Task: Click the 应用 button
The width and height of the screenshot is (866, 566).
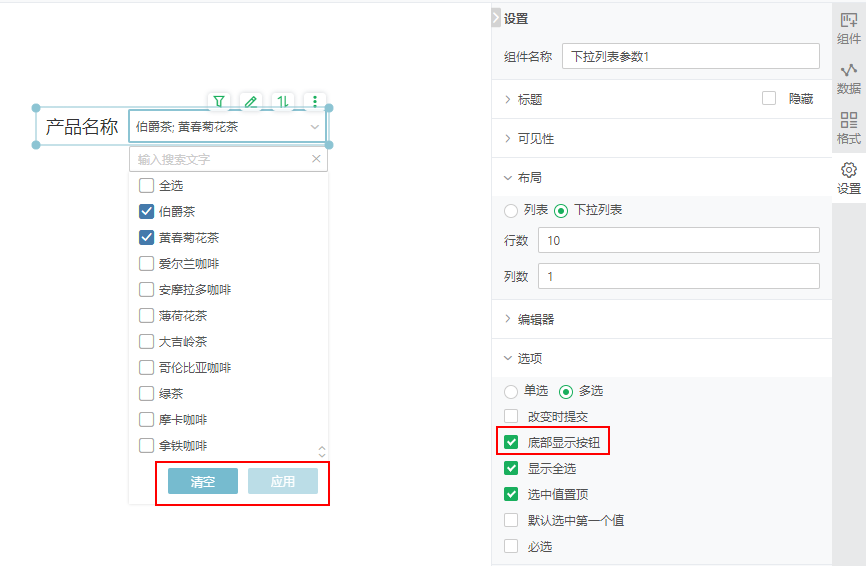Action: tap(283, 481)
